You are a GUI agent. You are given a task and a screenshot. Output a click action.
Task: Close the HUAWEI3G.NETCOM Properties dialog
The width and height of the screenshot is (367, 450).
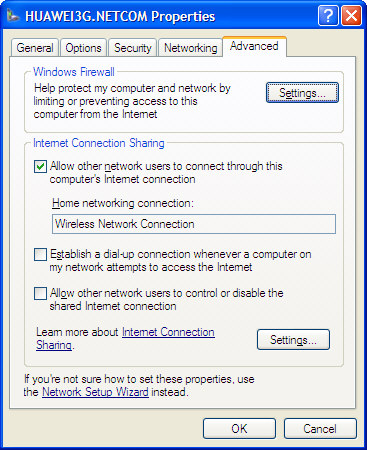[351, 15]
